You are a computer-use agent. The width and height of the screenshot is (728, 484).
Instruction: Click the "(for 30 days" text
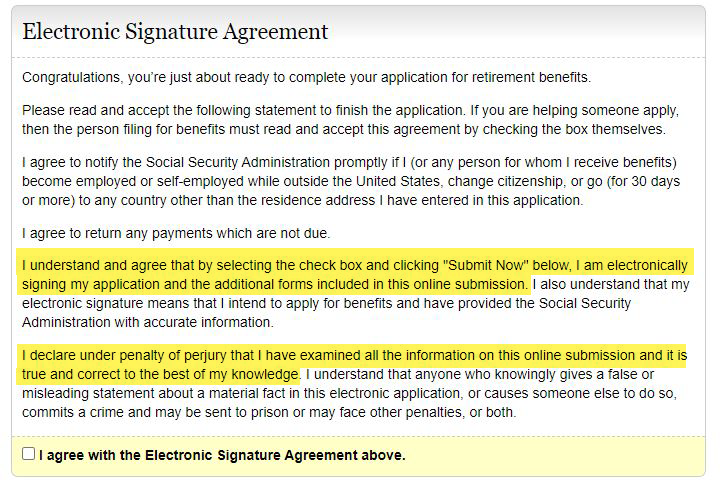tap(644, 181)
